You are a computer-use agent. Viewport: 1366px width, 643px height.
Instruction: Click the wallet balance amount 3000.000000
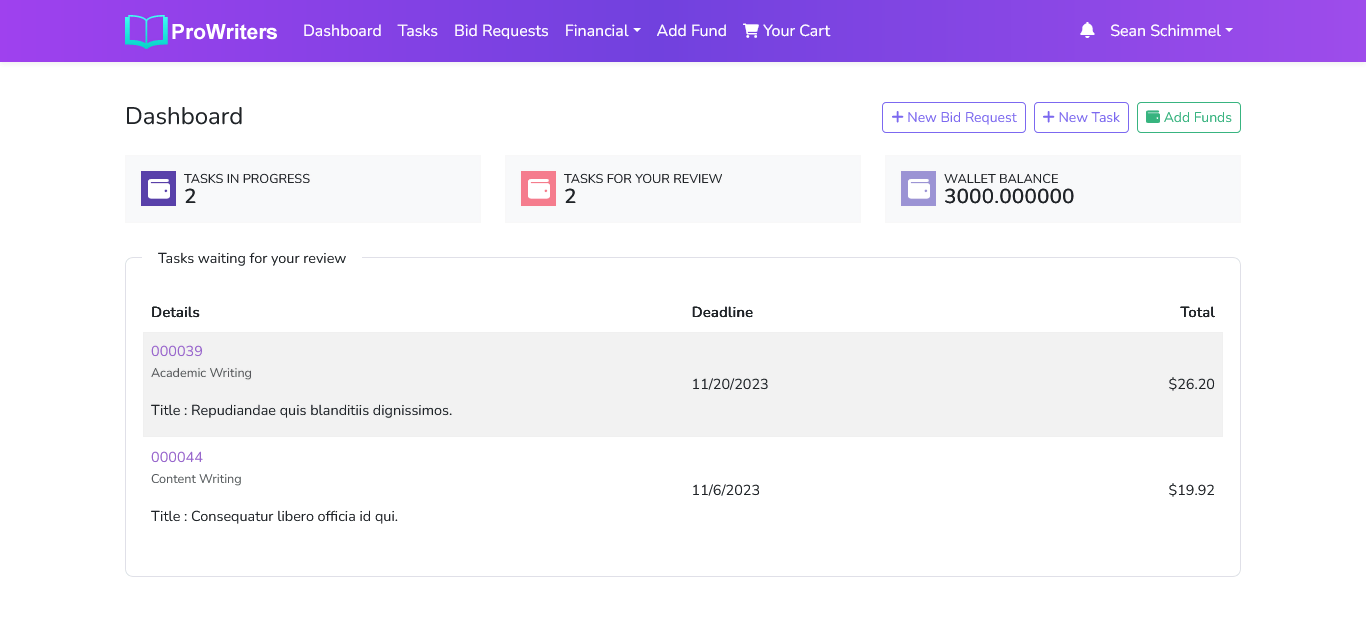coord(1008,197)
